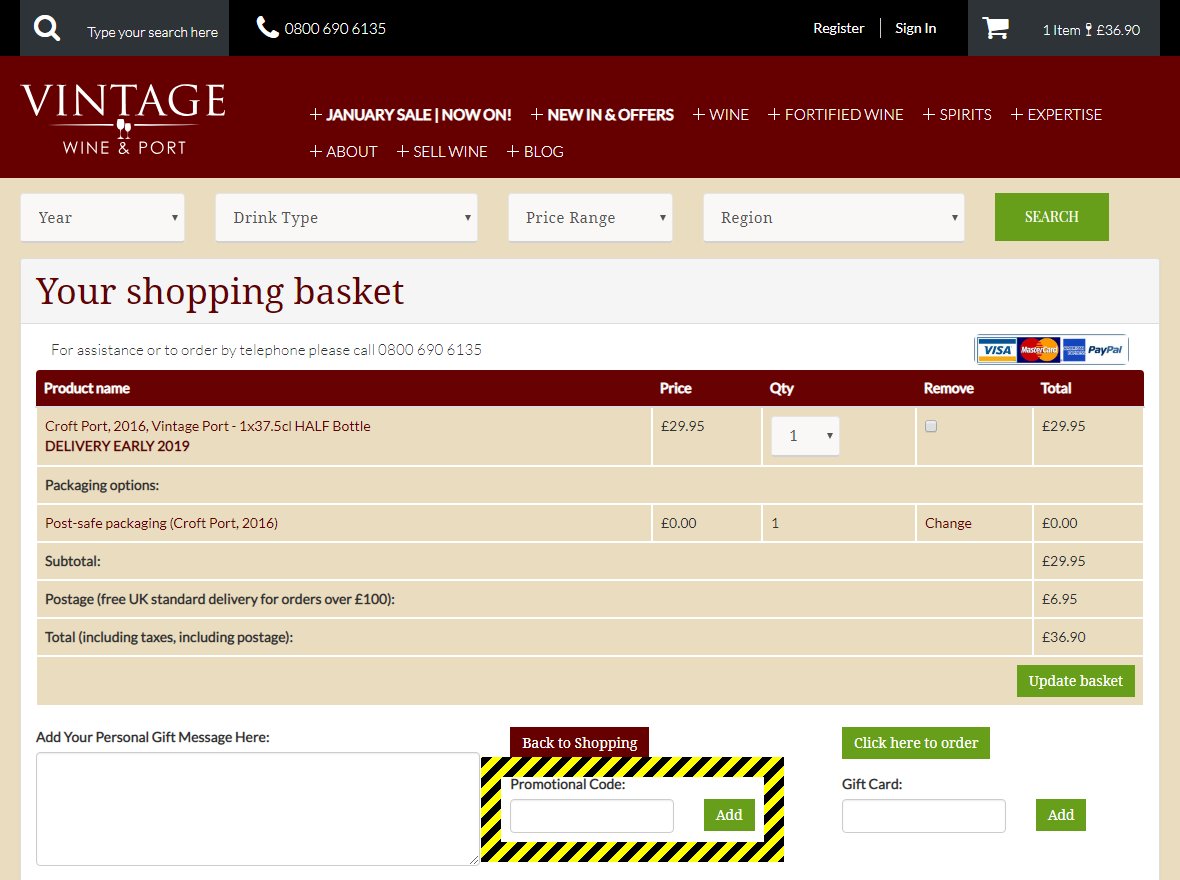The width and height of the screenshot is (1180, 880).
Task: Click the phone icon in header
Action: tap(267, 28)
